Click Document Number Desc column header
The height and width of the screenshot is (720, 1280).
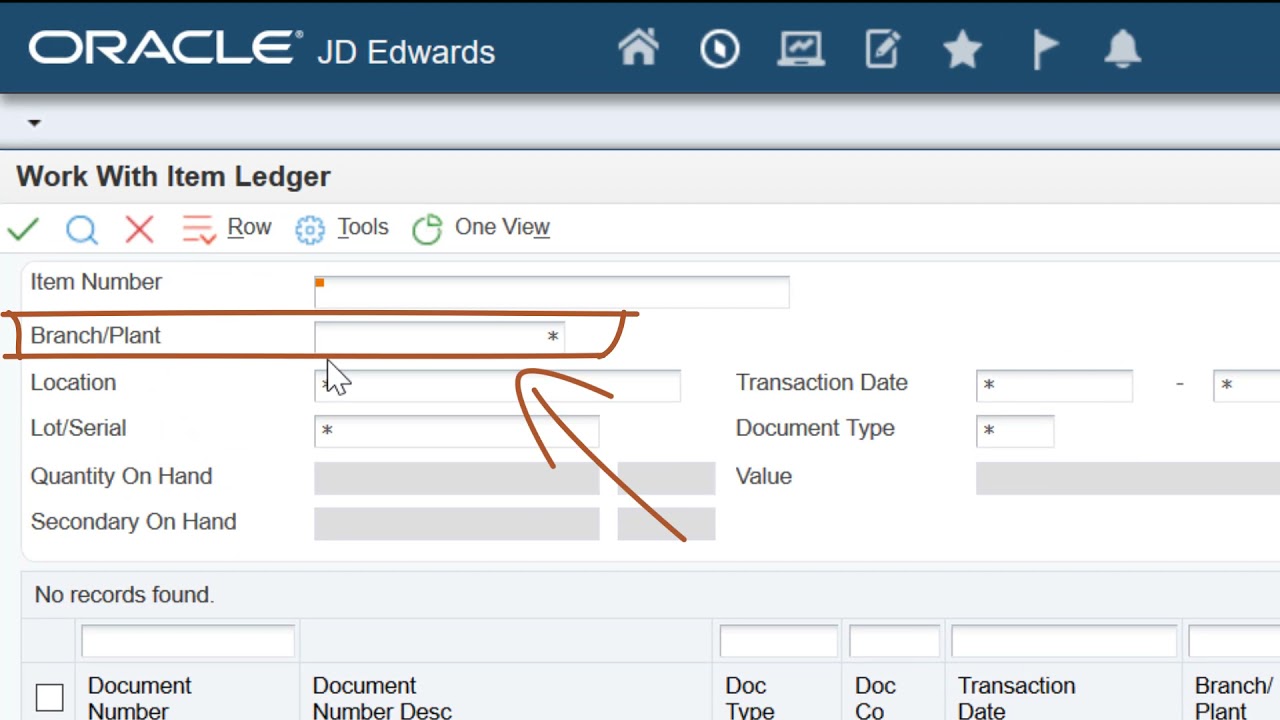click(382, 698)
